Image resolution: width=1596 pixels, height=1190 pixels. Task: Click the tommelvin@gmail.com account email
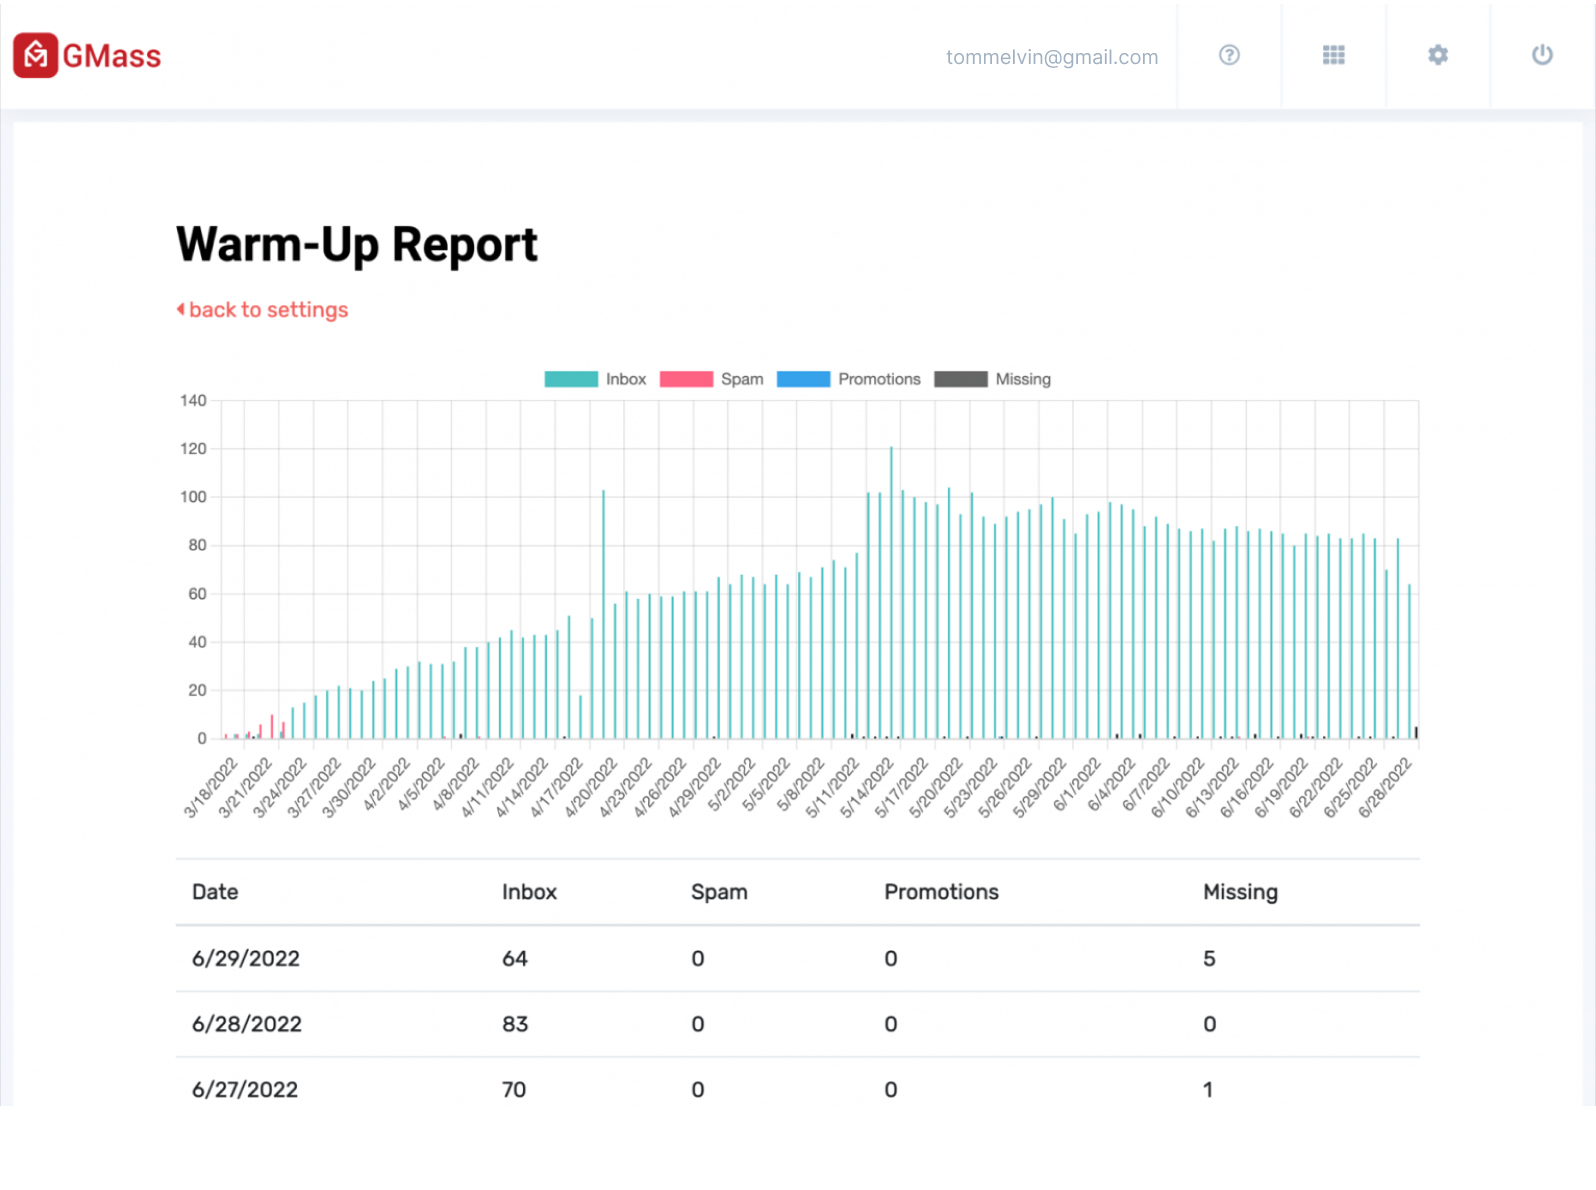1052,57
